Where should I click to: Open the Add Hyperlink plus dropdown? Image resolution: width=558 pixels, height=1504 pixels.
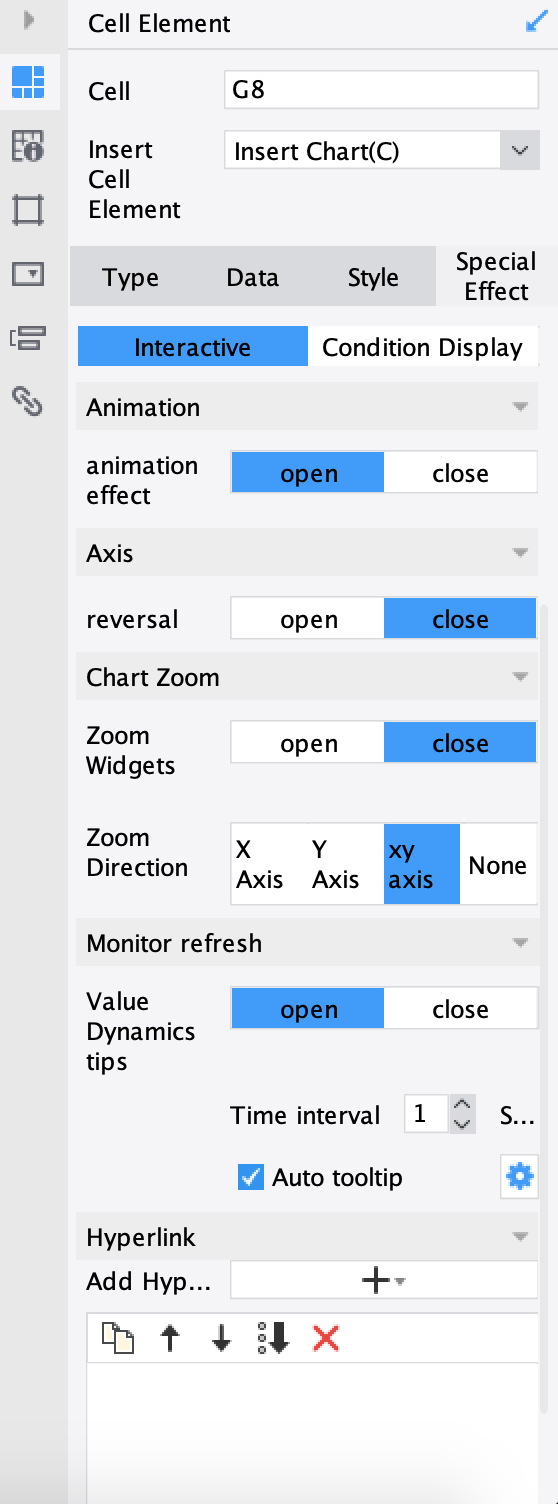click(383, 1281)
